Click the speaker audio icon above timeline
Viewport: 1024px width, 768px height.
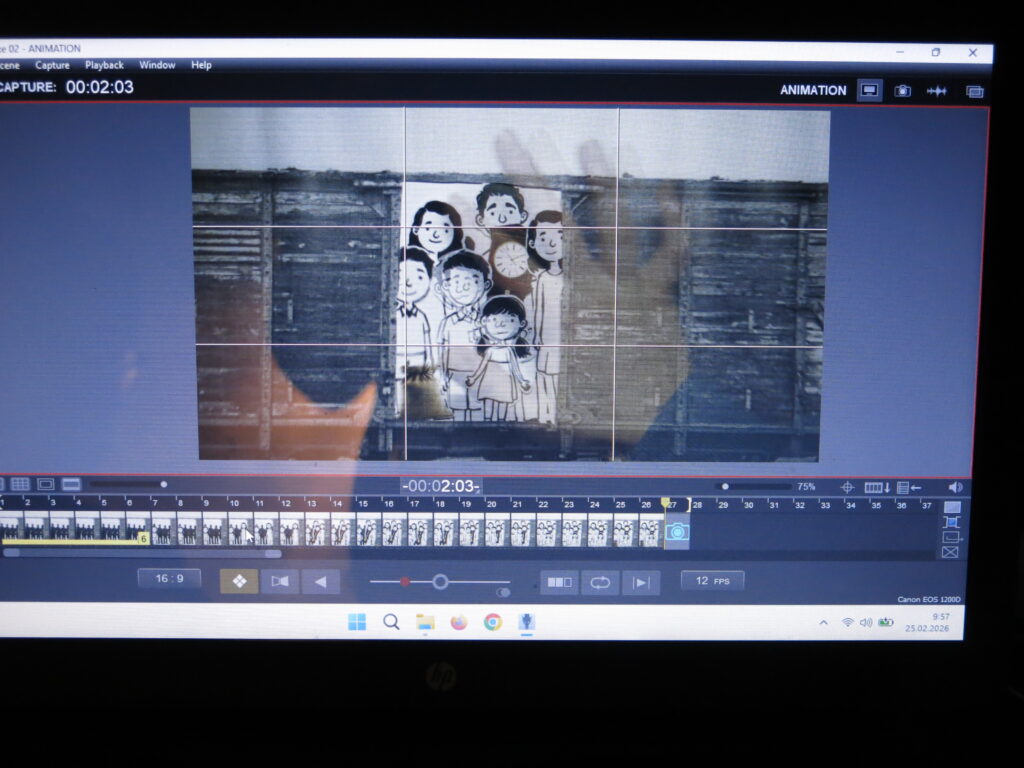pyautogui.click(x=955, y=487)
